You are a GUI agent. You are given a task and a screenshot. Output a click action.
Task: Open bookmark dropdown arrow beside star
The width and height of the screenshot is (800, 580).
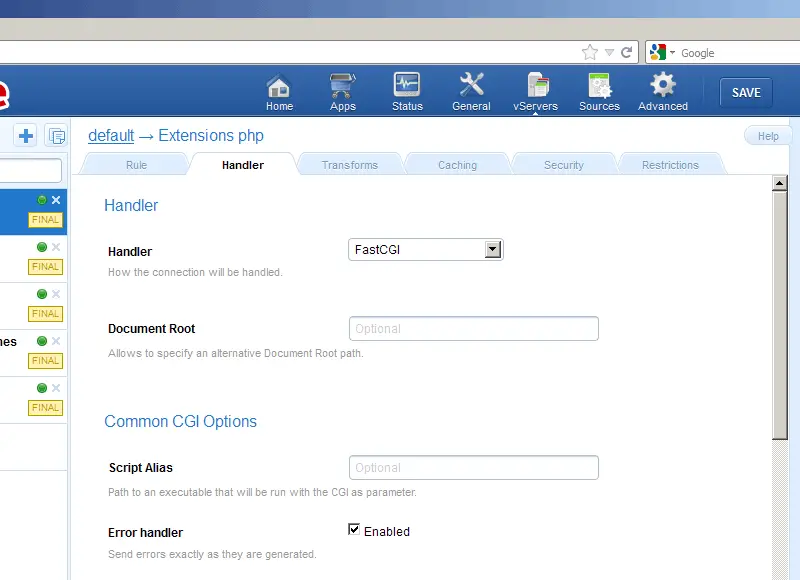pyautogui.click(x=609, y=52)
